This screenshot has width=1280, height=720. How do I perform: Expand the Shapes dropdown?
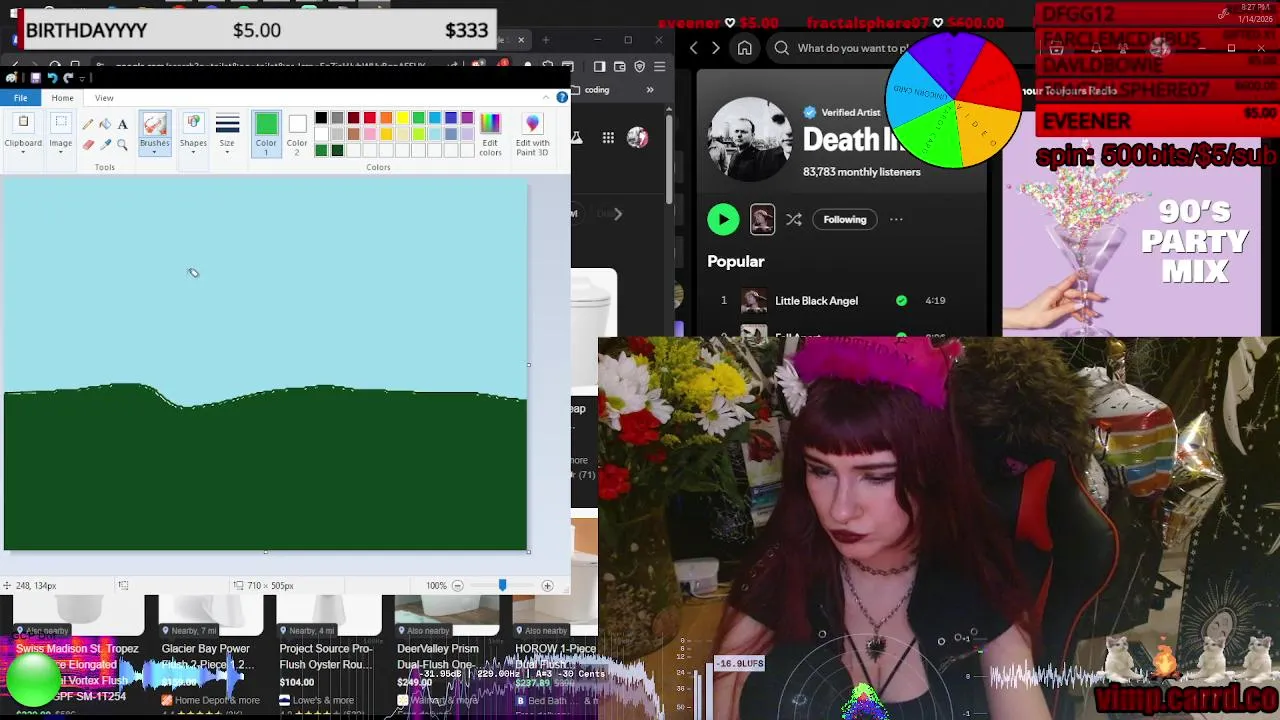pyautogui.click(x=193, y=134)
